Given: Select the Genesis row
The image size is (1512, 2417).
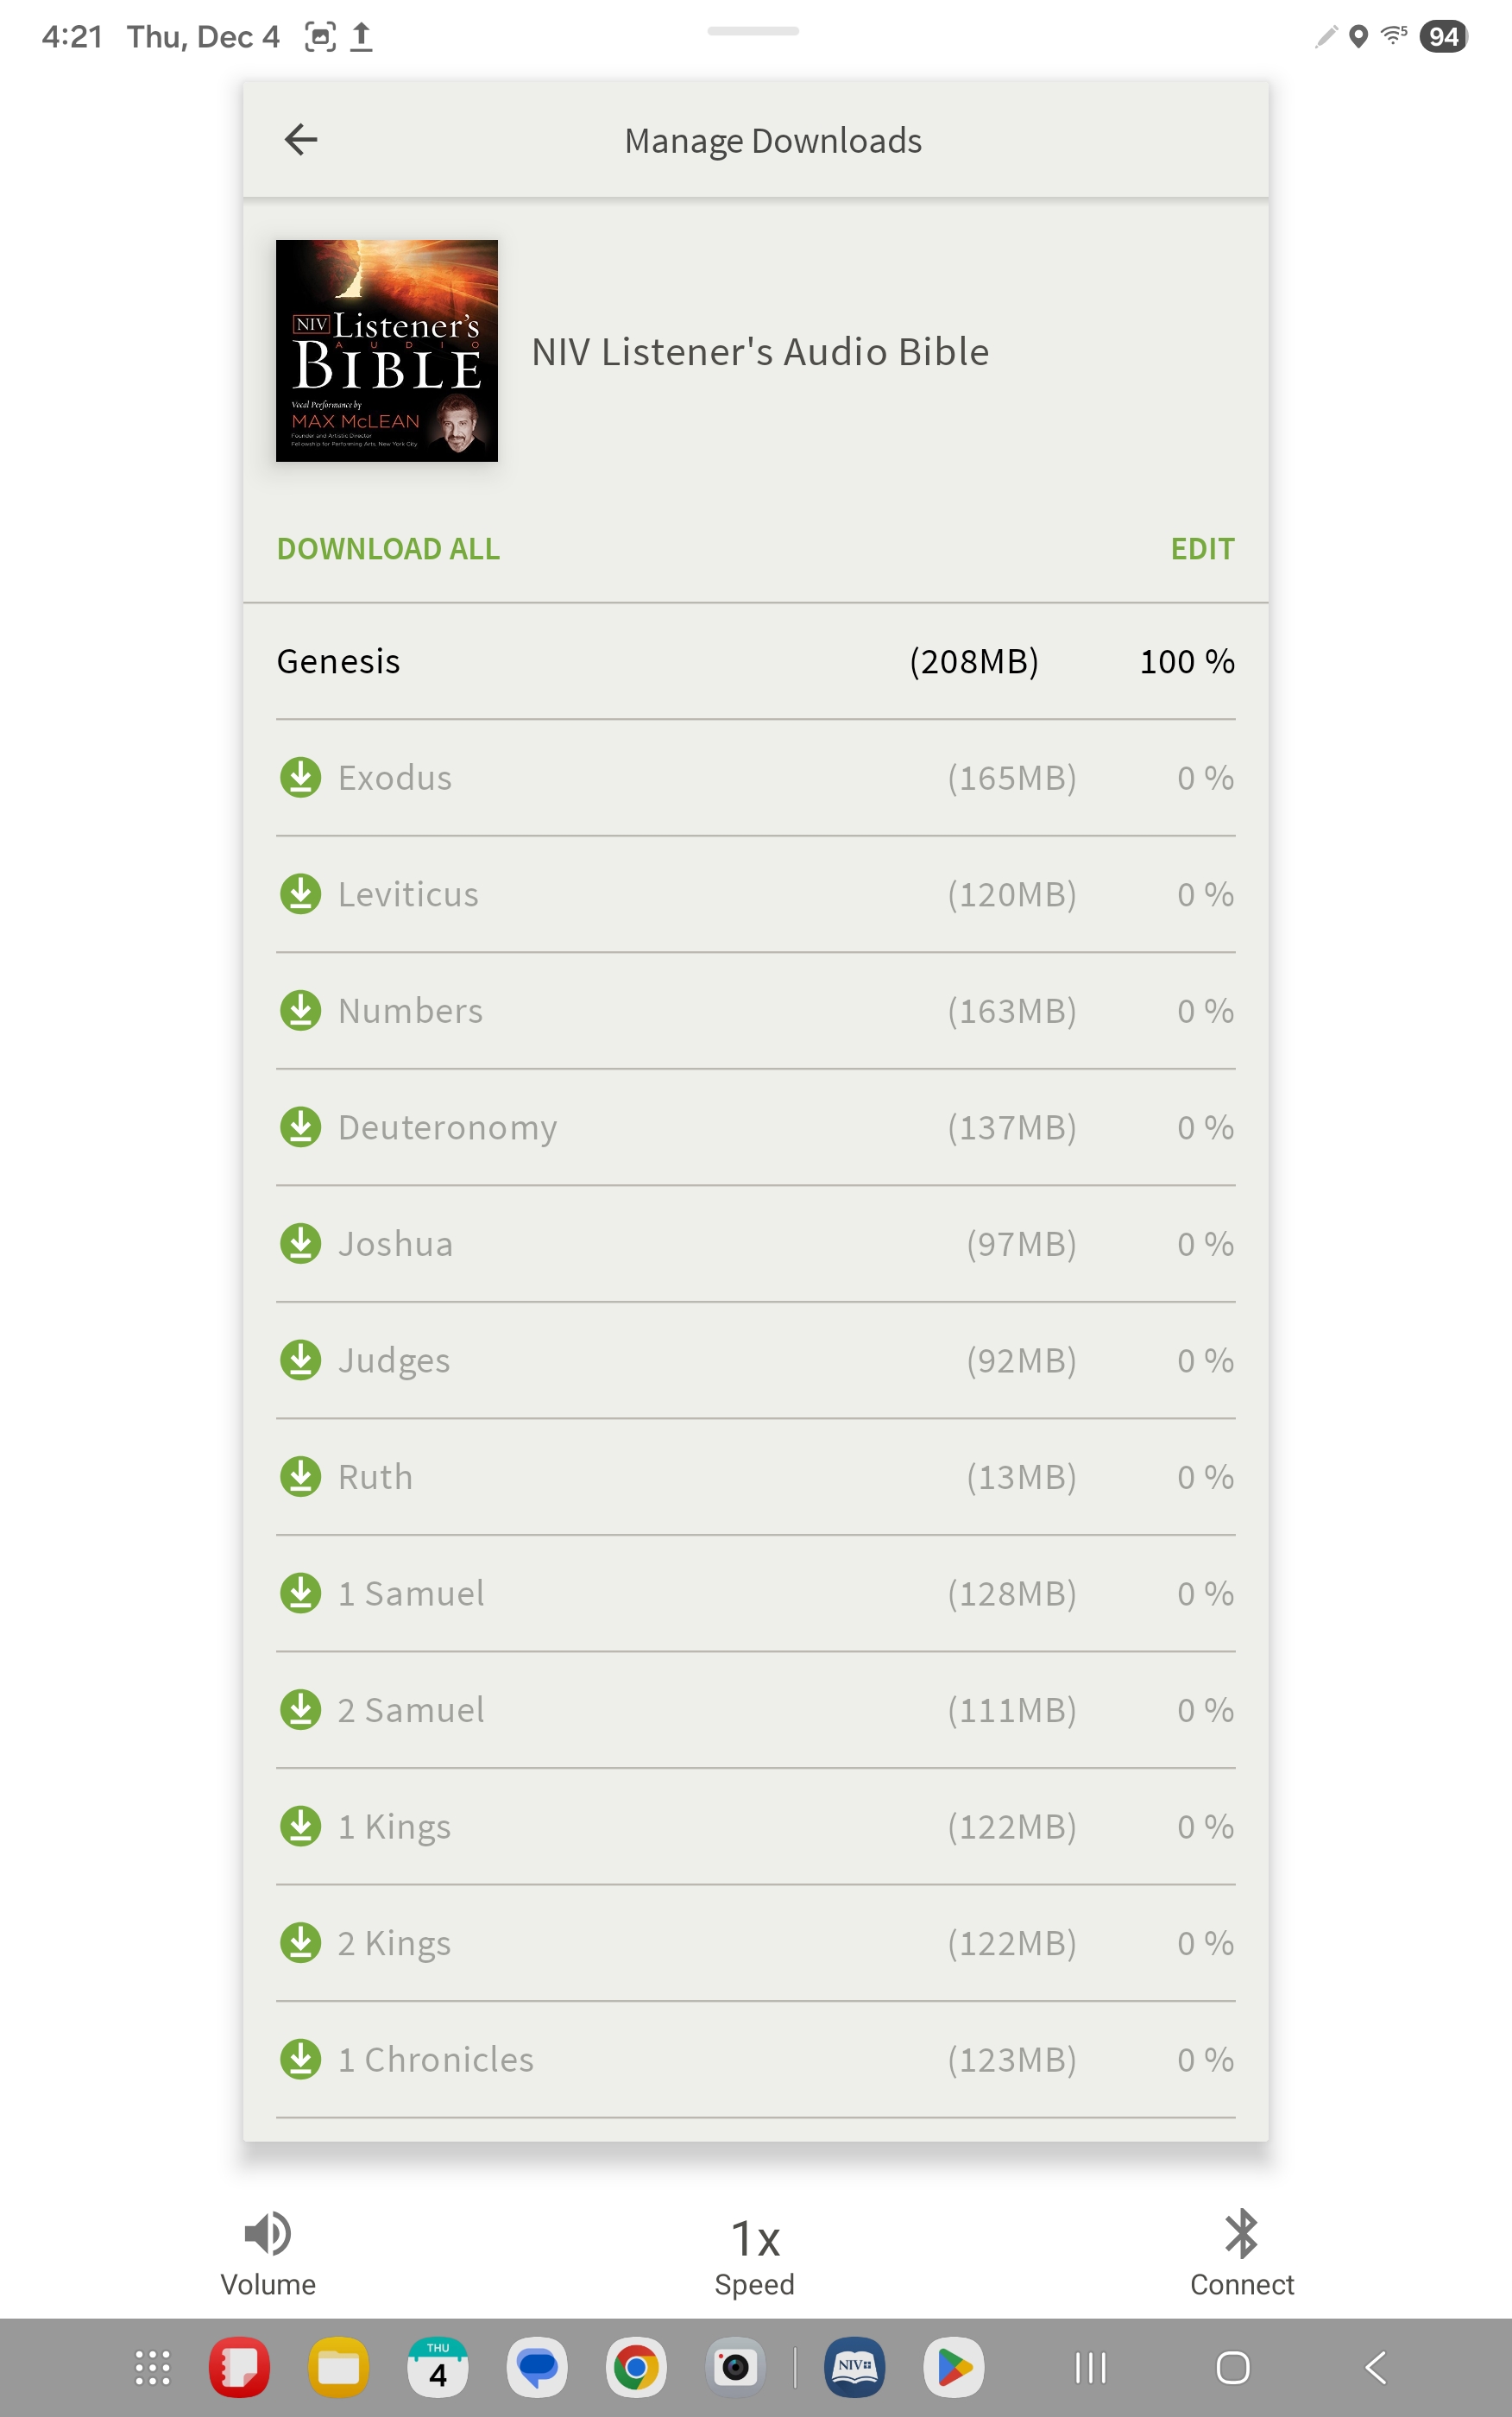Looking at the screenshot, I should pos(755,661).
